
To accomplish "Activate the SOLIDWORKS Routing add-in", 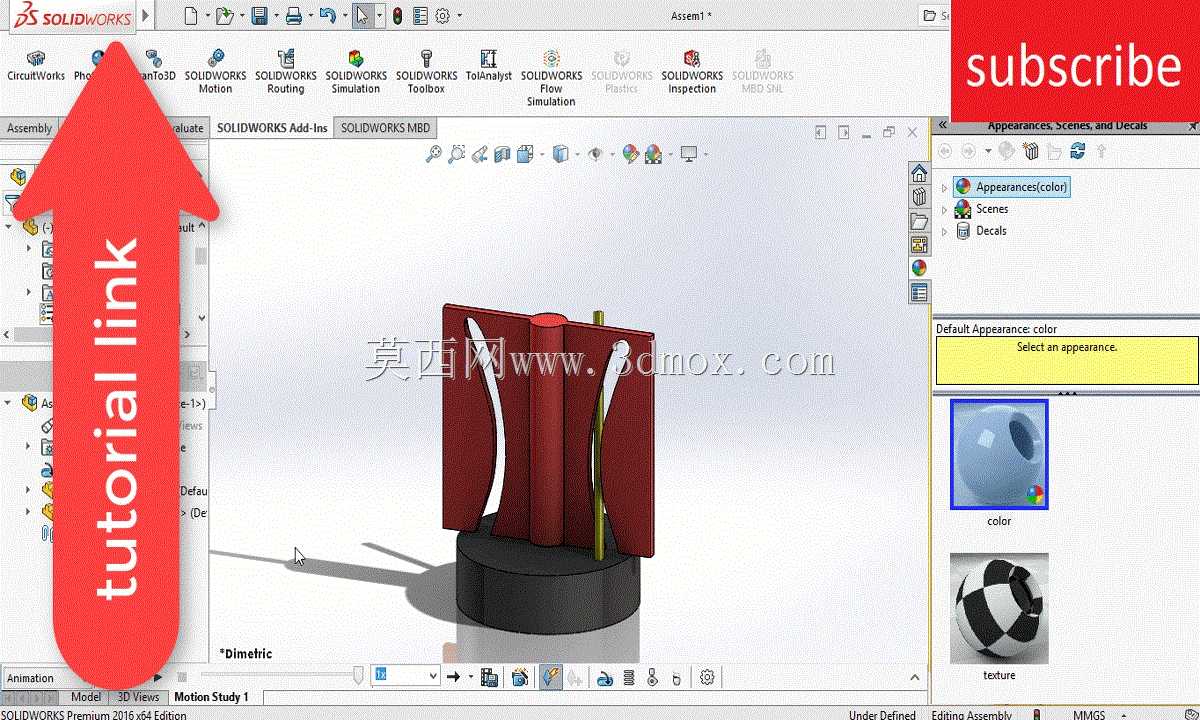I will pyautogui.click(x=285, y=72).
